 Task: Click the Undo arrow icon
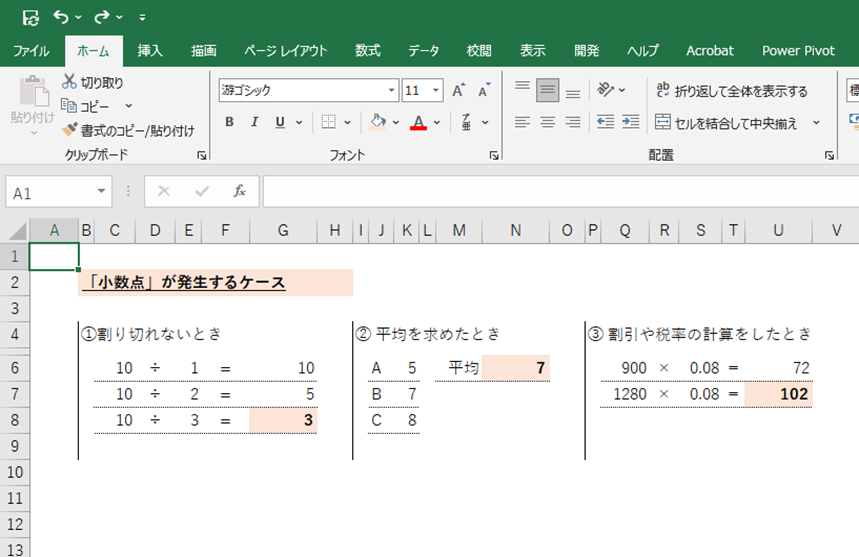point(61,17)
